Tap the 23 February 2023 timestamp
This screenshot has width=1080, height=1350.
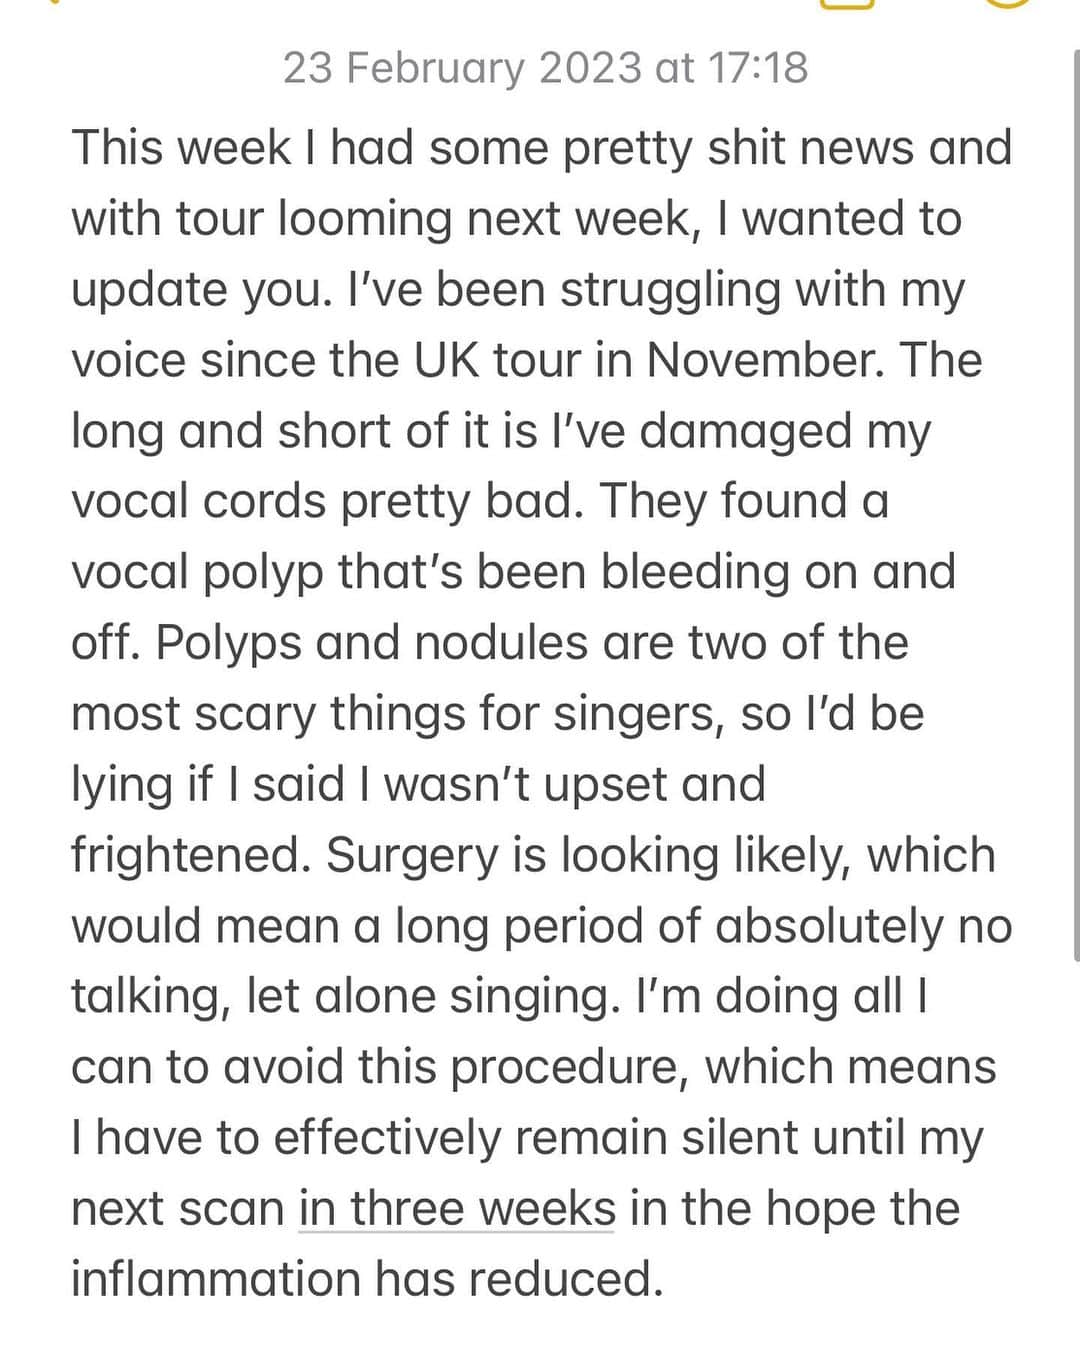(545, 68)
